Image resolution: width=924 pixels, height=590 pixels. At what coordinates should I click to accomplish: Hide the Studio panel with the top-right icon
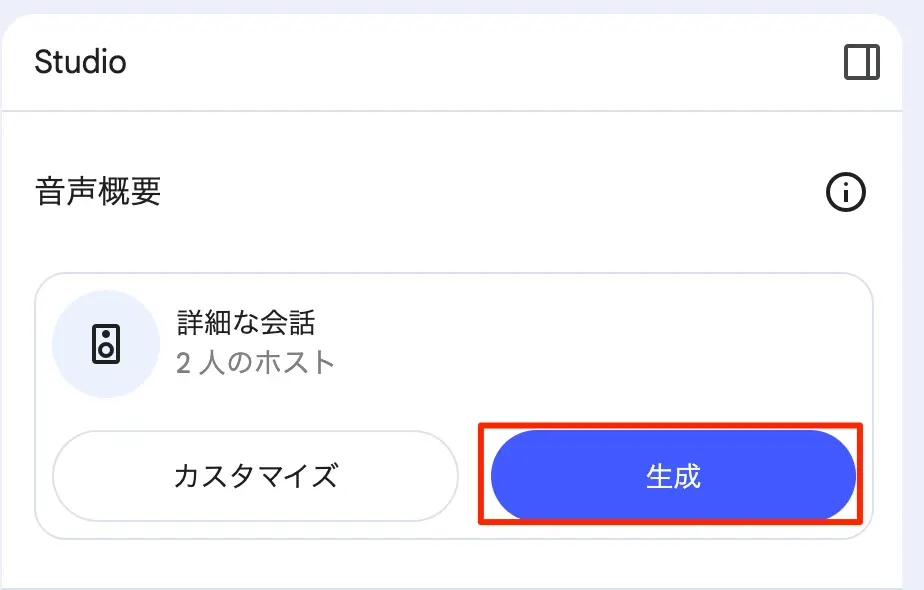[x=862, y=62]
